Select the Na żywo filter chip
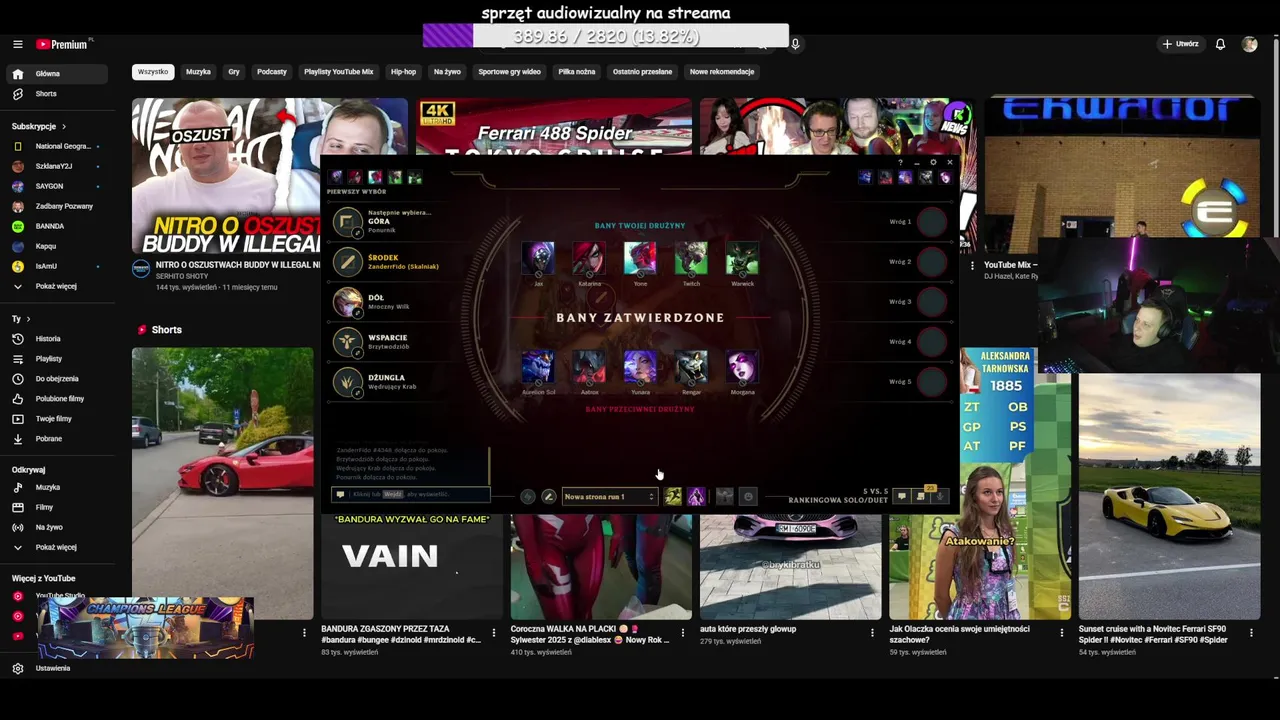The image size is (1280, 720). [x=447, y=72]
